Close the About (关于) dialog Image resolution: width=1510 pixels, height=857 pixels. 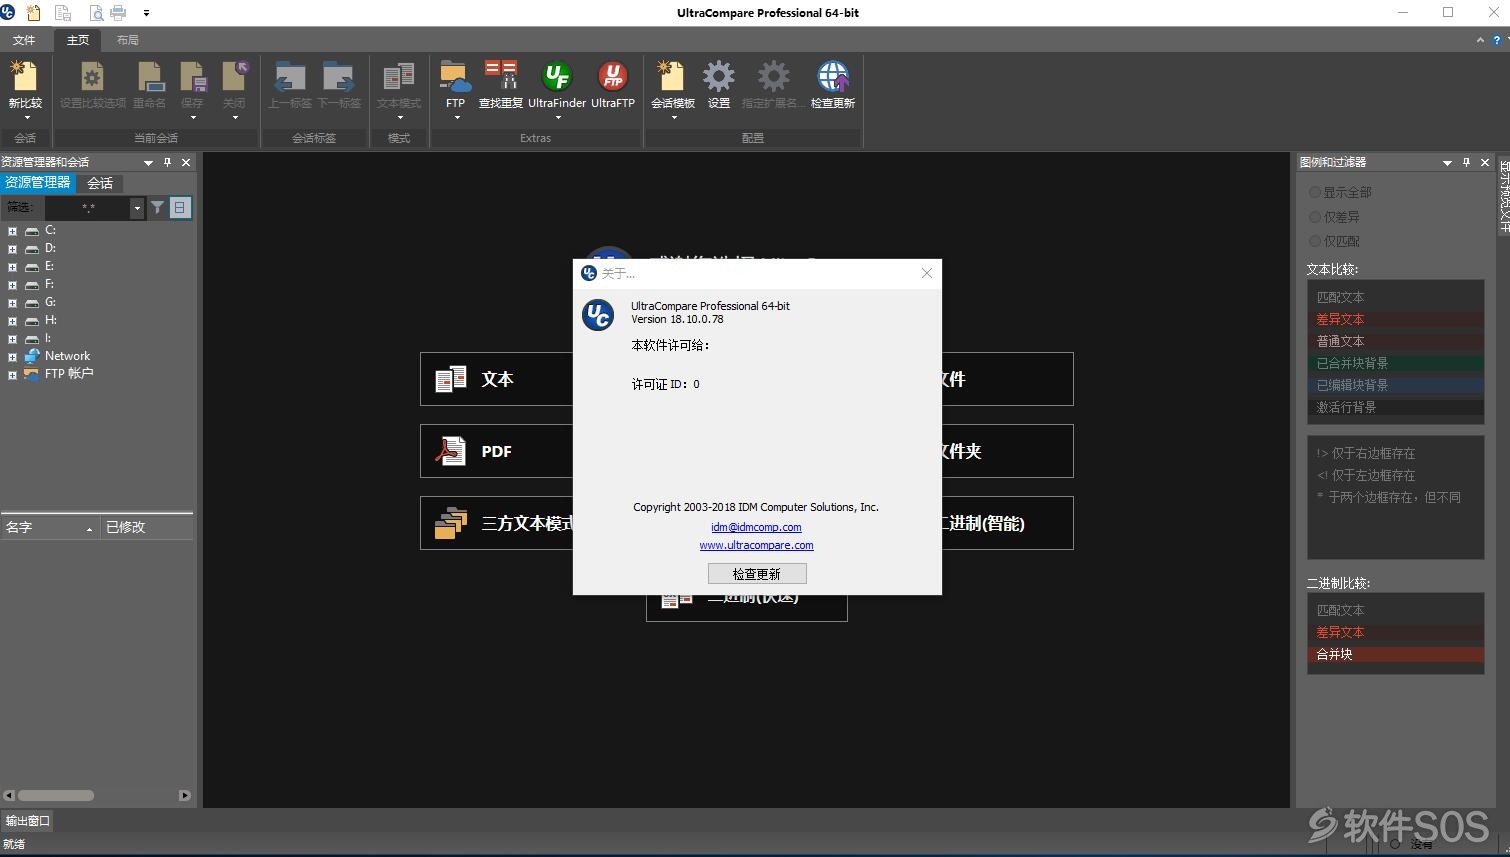coord(927,273)
